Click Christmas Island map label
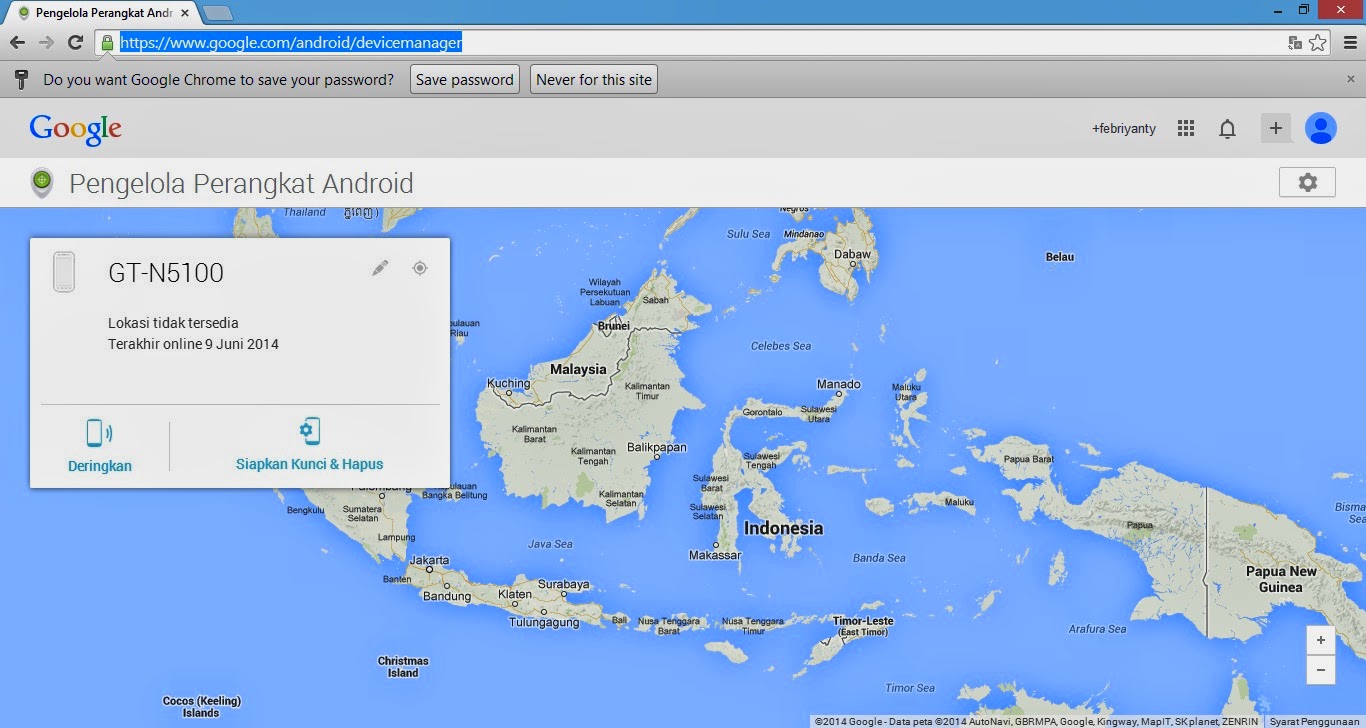 (x=403, y=667)
